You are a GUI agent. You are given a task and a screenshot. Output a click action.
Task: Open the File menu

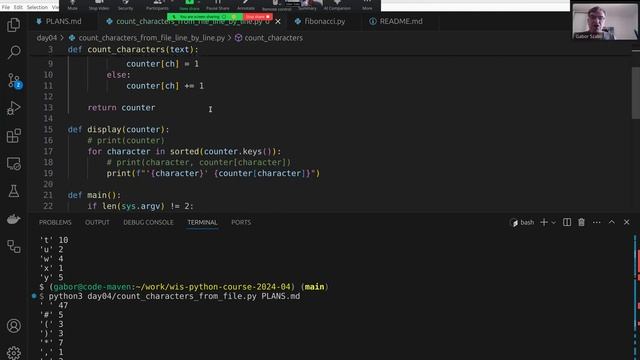click(x=6, y=7)
